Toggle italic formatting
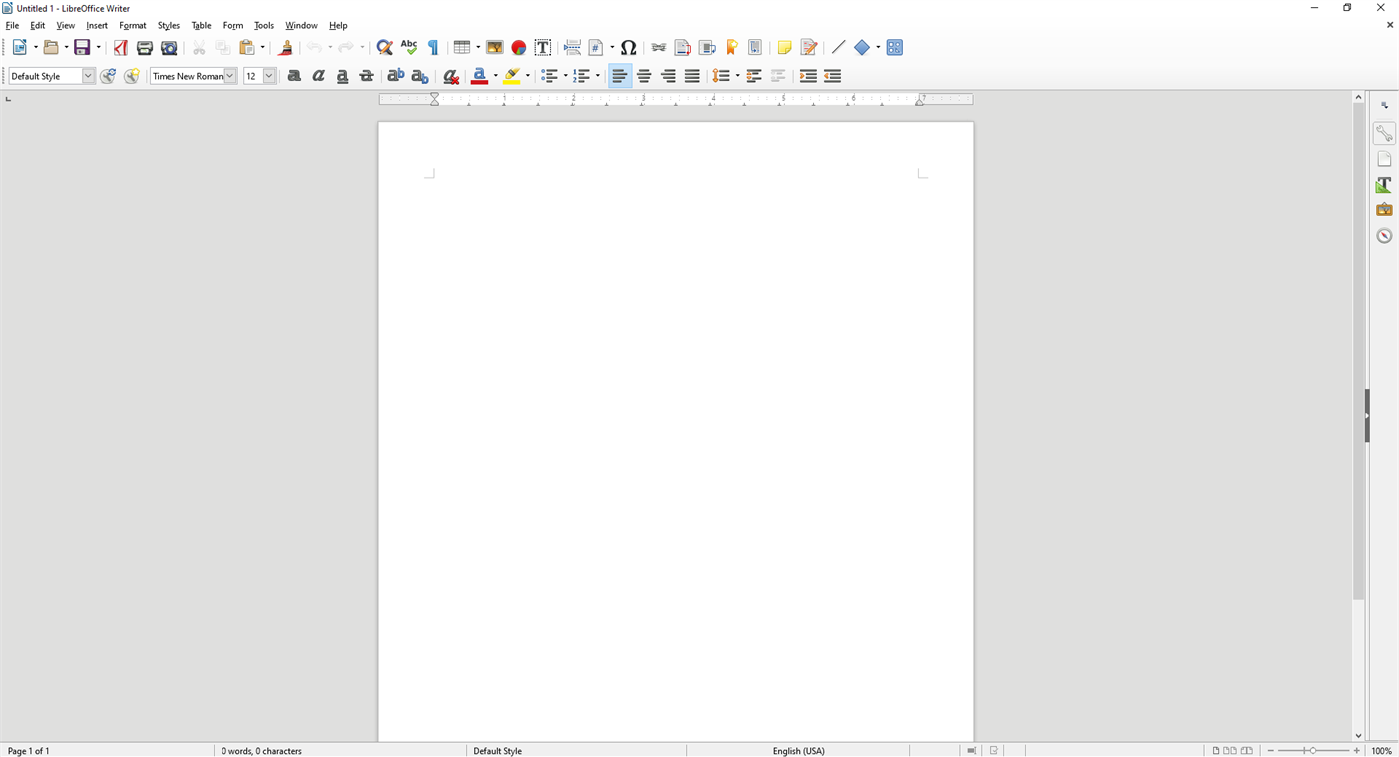Screen dimensions: 1399x757 click(x=318, y=76)
